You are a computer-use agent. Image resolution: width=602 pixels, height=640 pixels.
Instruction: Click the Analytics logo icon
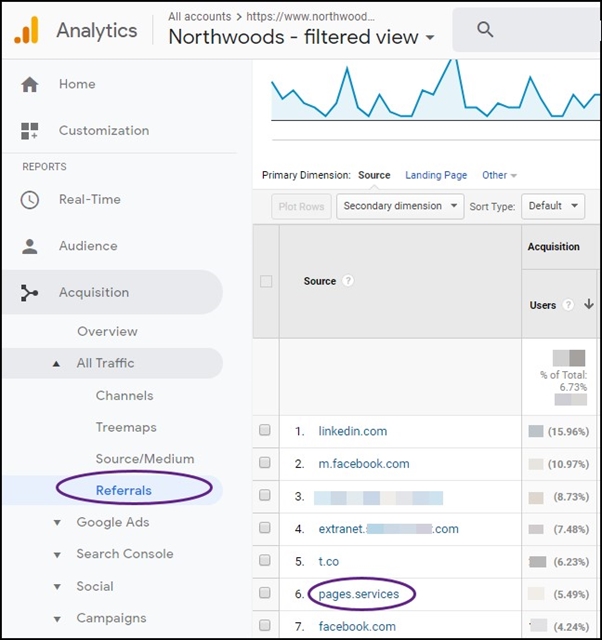(27, 30)
